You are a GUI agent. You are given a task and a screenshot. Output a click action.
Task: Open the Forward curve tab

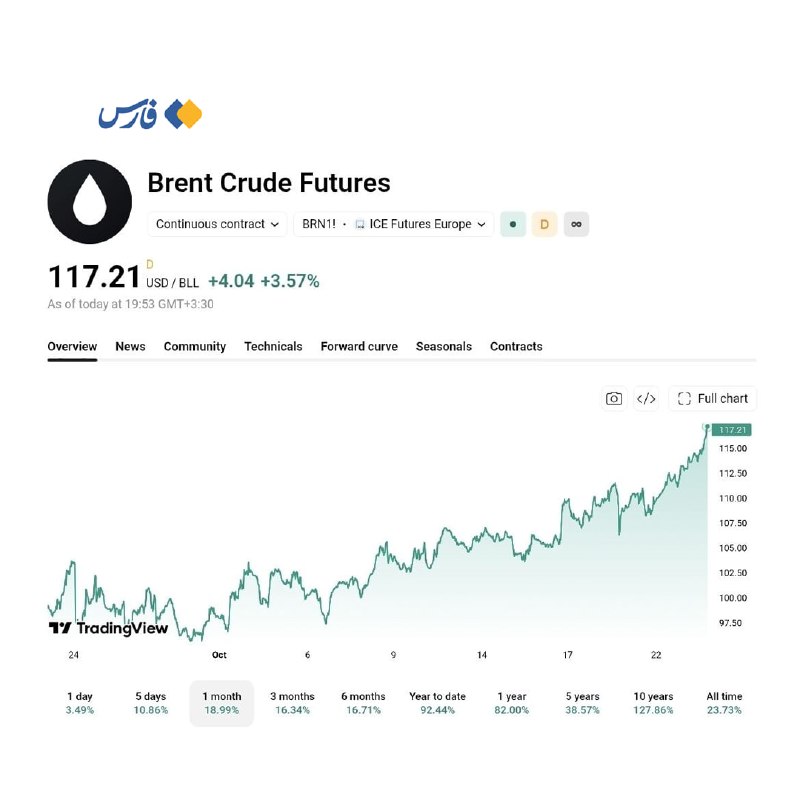coord(359,346)
